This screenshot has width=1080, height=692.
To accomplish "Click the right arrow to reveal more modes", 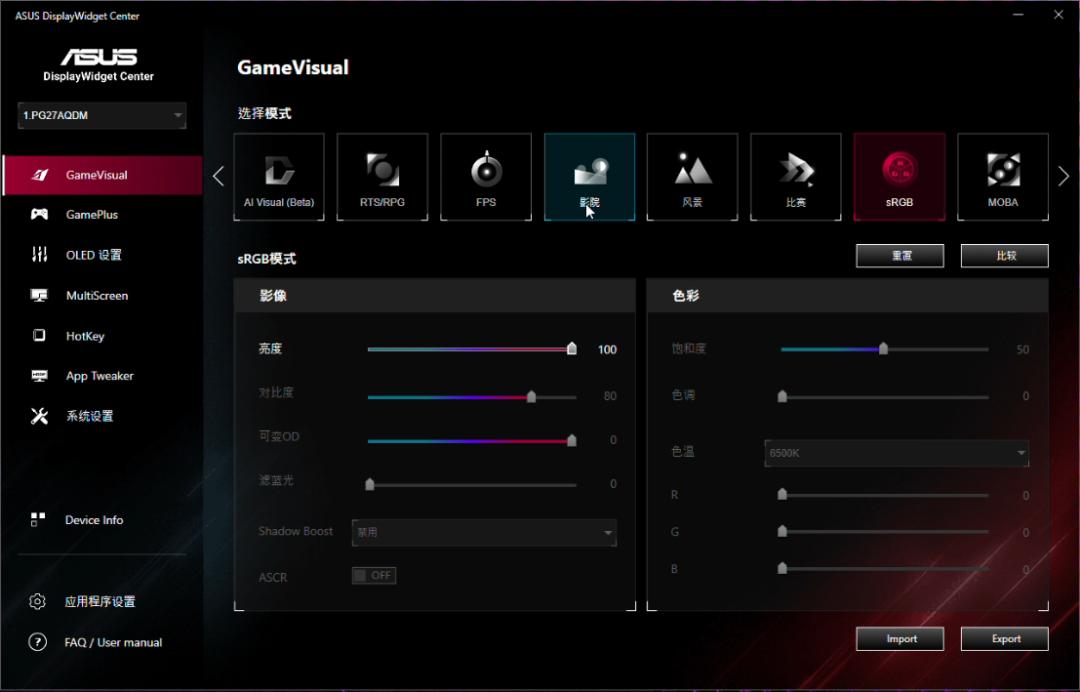I will (x=1063, y=176).
